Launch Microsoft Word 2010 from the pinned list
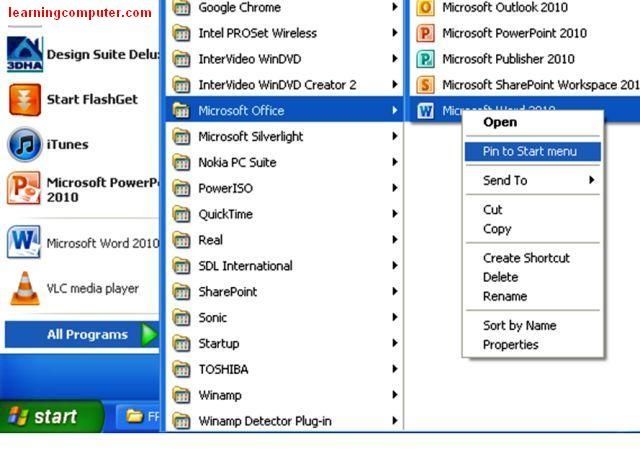Screen dimensions: 640x474 82,243
